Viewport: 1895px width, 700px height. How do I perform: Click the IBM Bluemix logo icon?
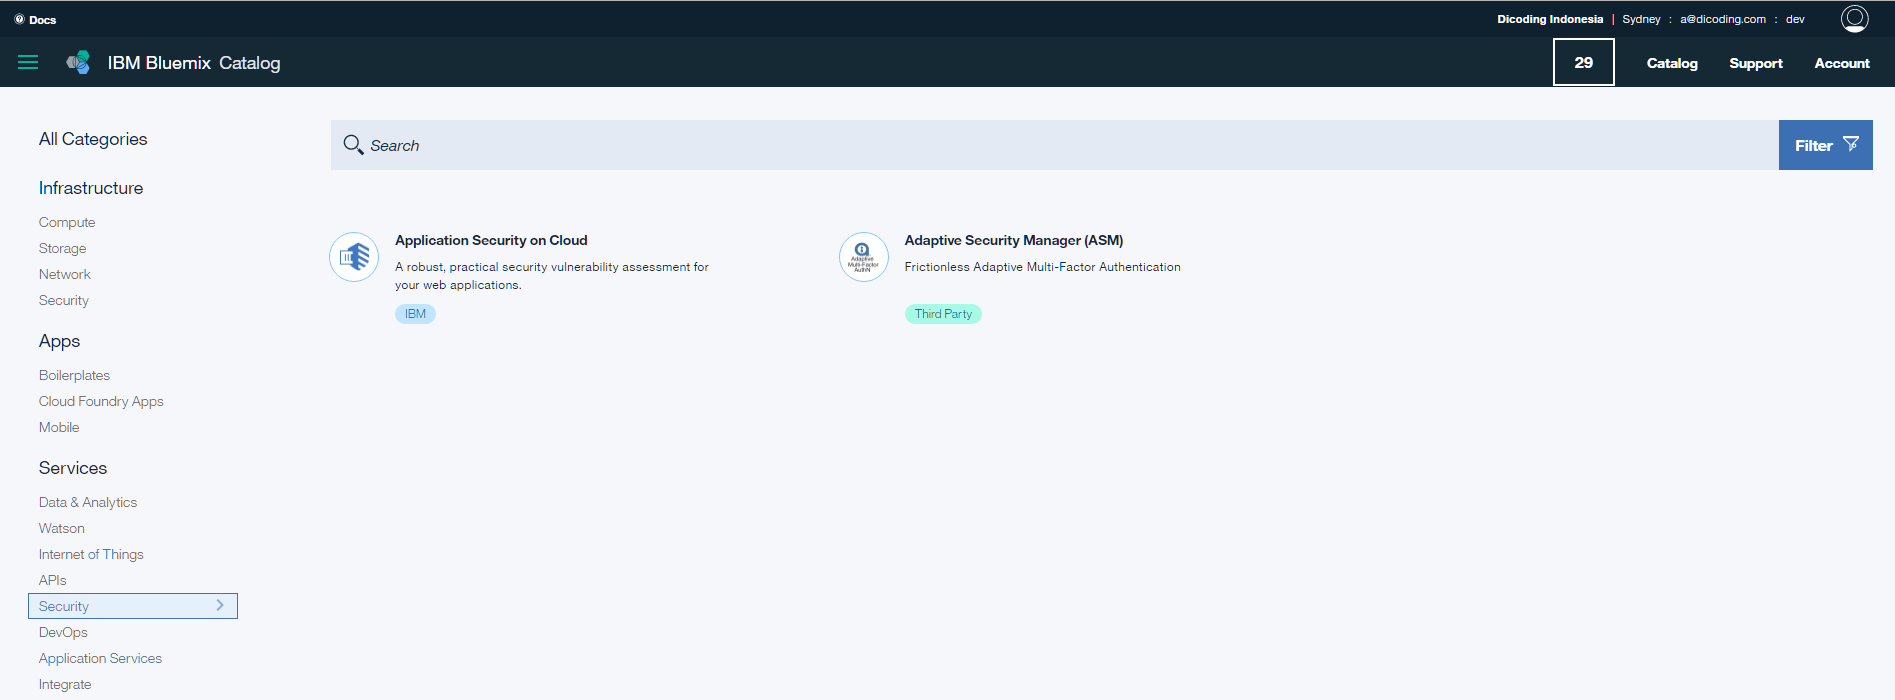(78, 62)
